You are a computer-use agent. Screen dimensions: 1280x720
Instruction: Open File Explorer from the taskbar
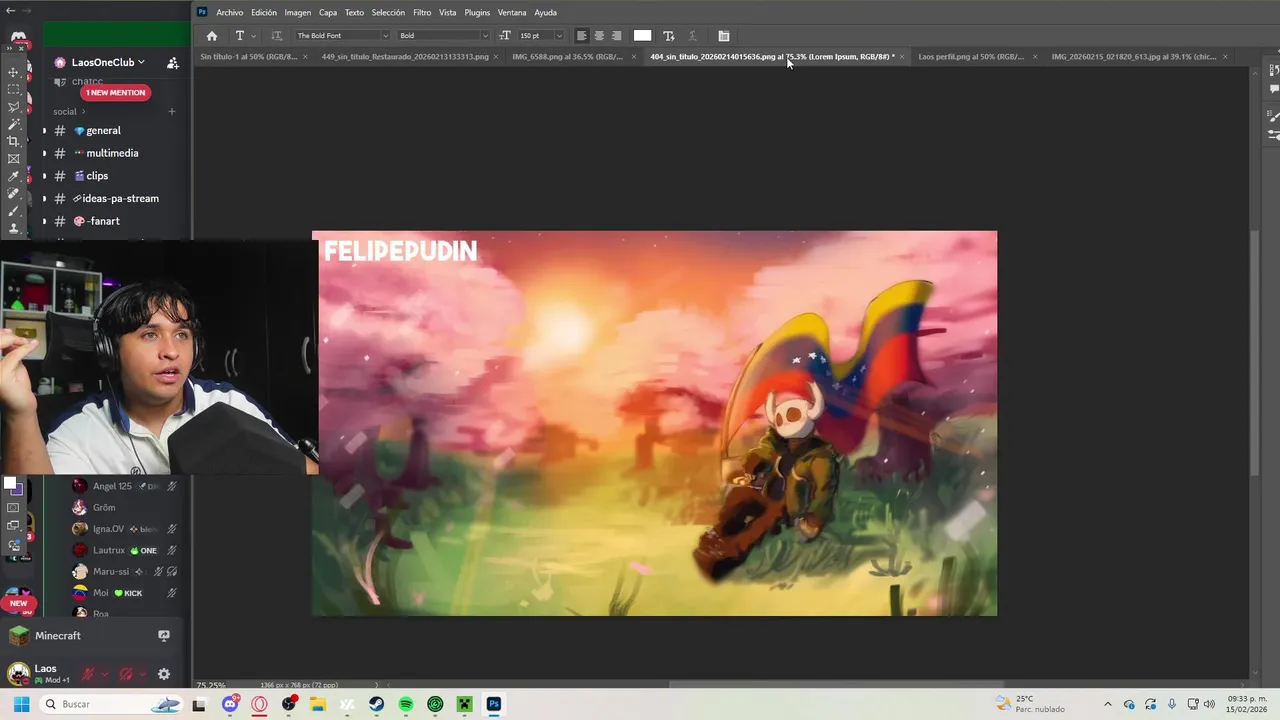coord(318,704)
